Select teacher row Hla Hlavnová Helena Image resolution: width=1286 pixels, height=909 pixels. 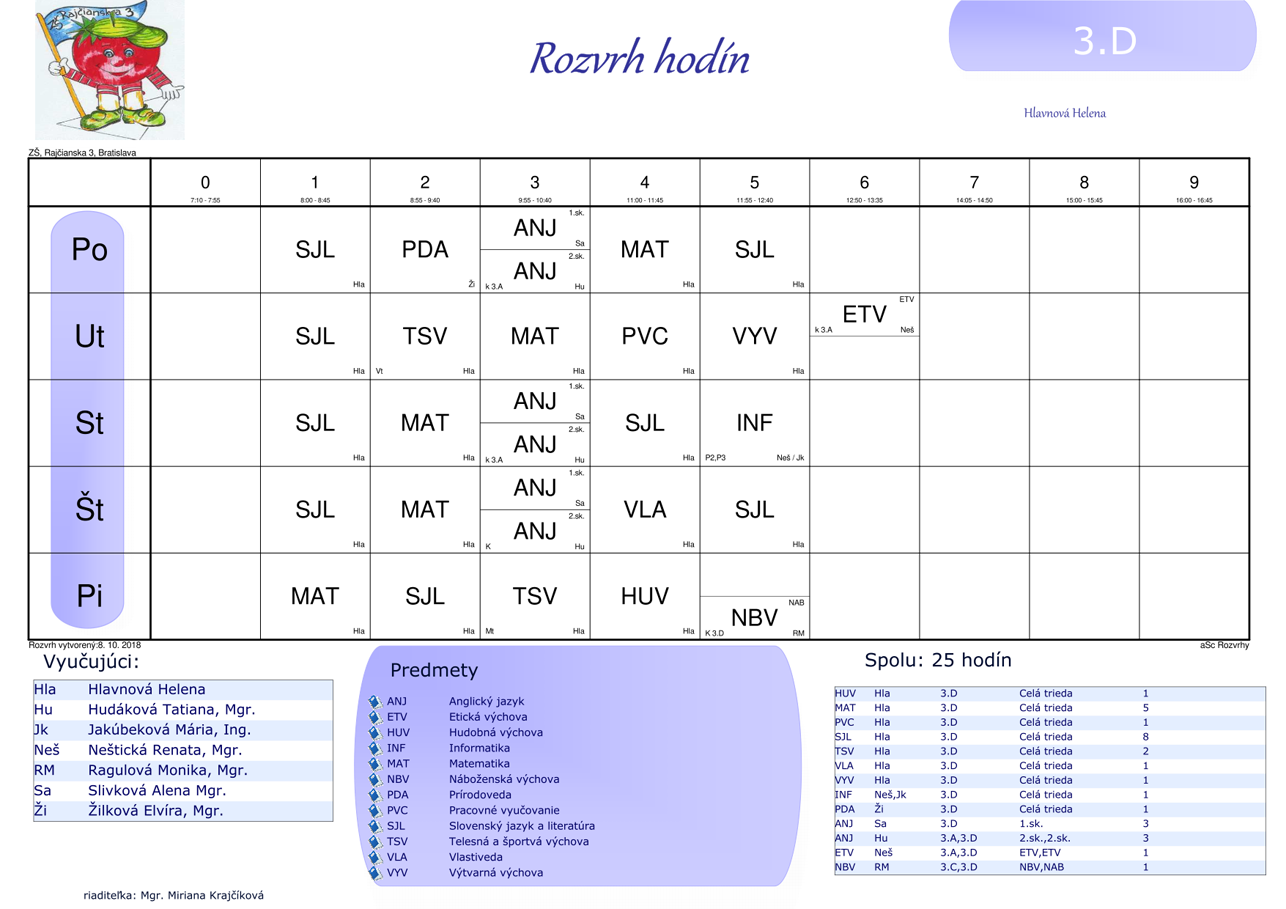click(x=183, y=690)
